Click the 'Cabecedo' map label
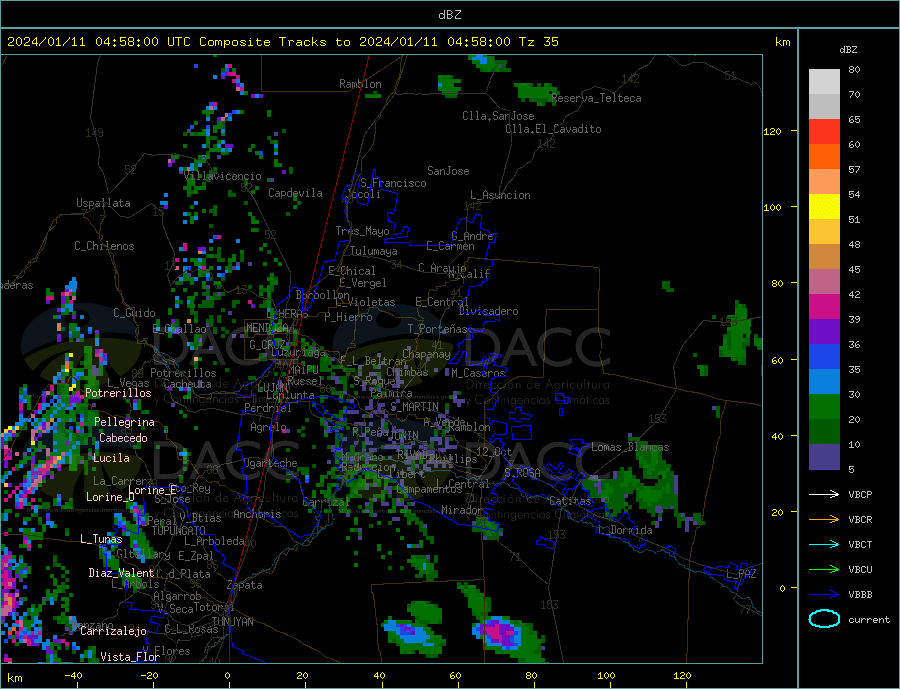This screenshot has height=689, width=900. (123, 438)
